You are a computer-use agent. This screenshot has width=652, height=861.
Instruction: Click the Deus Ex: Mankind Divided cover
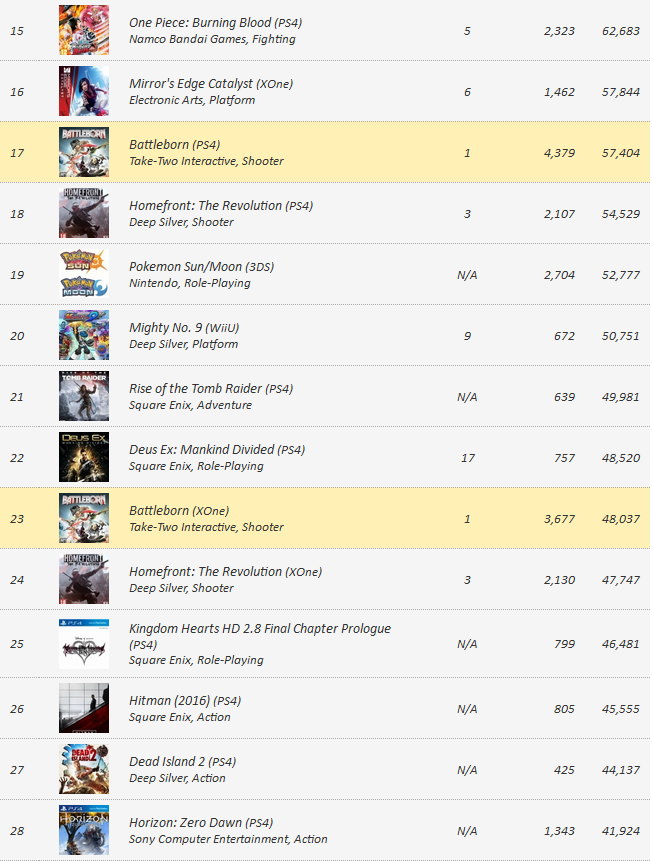point(84,456)
